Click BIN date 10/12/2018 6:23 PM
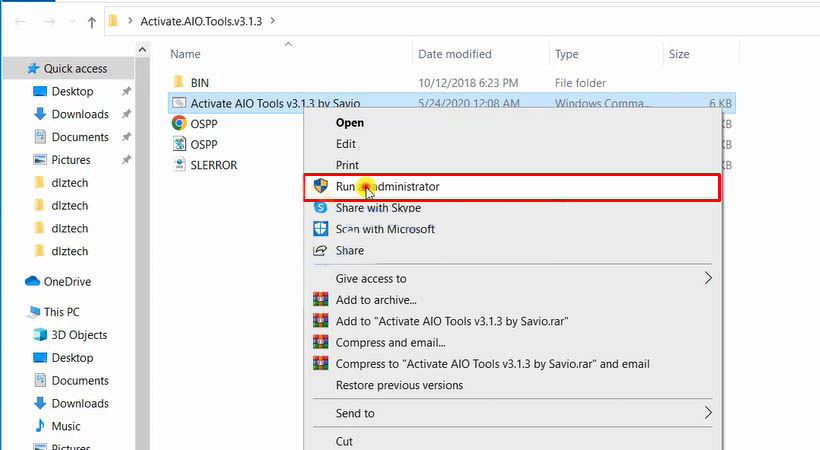This screenshot has height=450, width=820. [x=468, y=83]
